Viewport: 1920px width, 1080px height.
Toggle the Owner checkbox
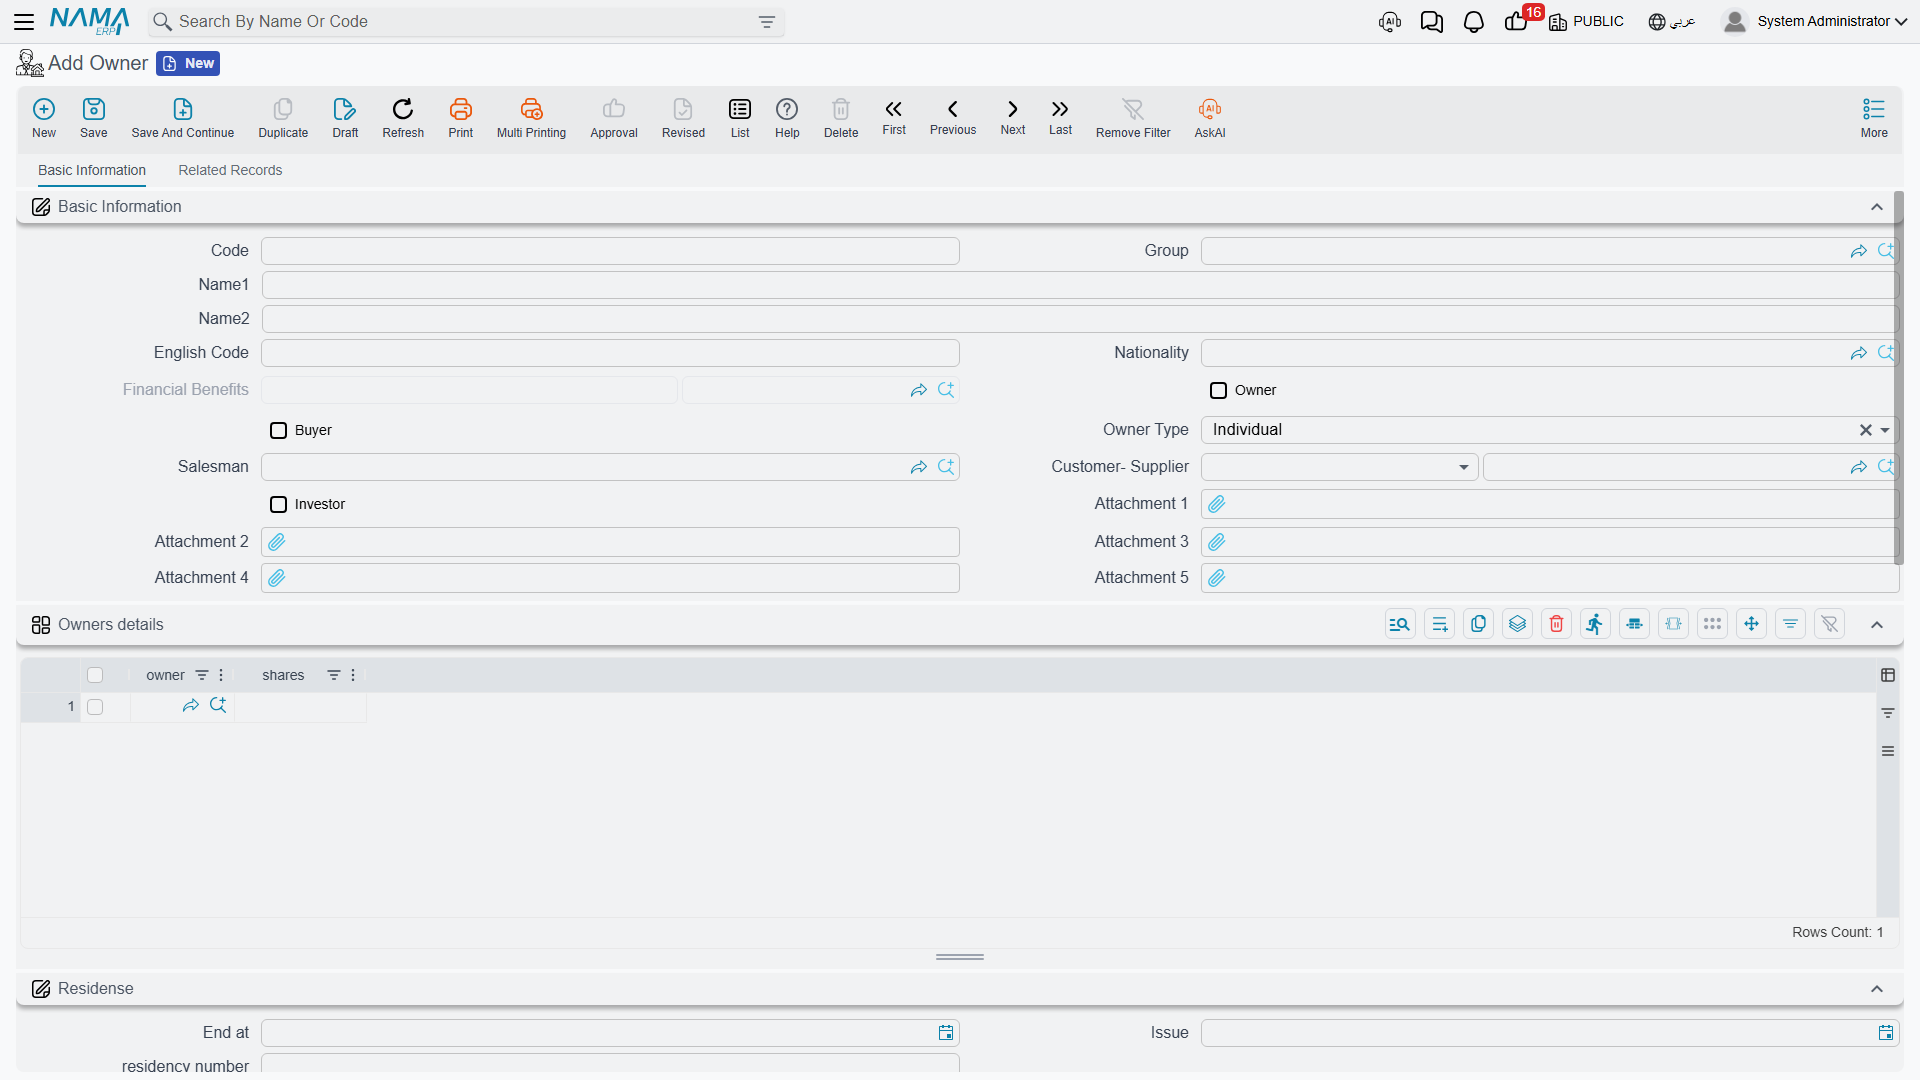tap(1218, 390)
